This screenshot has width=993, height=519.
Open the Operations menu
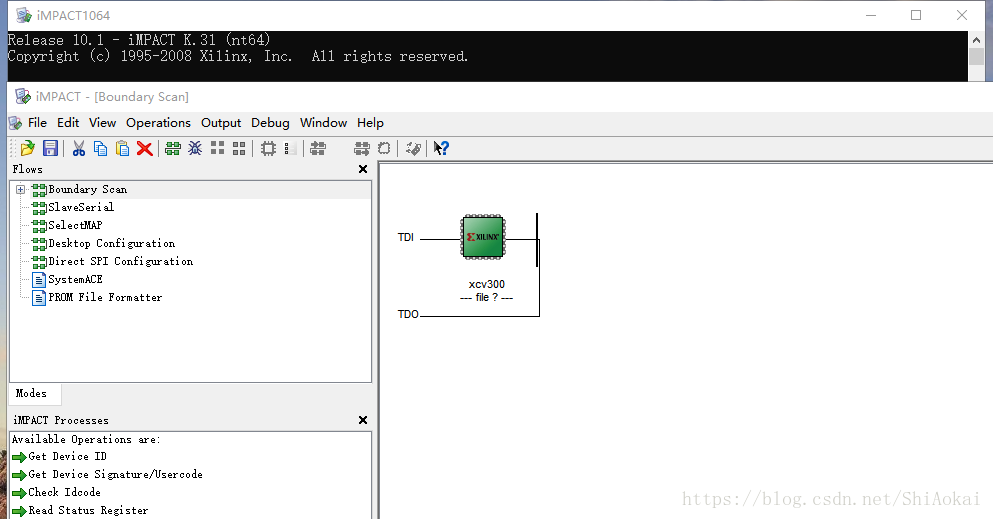(x=158, y=123)
